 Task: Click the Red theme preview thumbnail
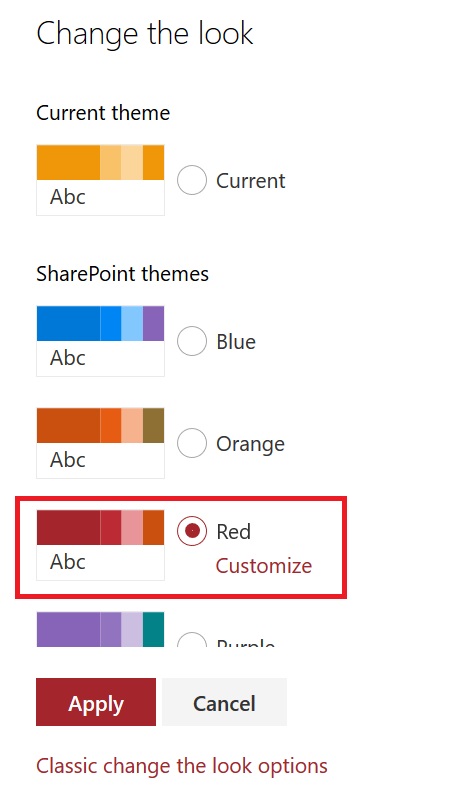click(x=101, y=545)
